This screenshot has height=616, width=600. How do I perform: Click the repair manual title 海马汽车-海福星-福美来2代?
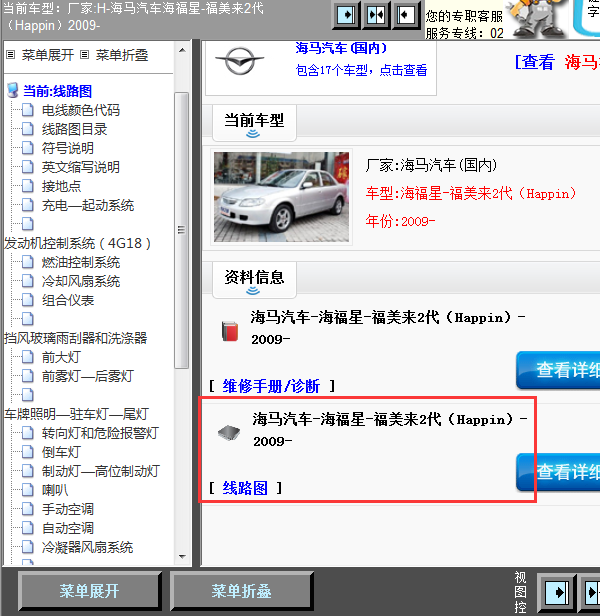(388, 328)
